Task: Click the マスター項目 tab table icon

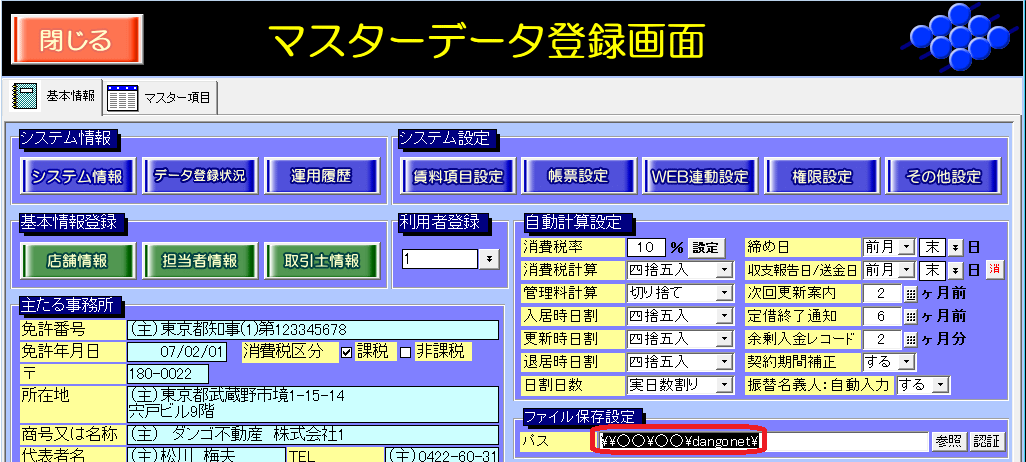Action: (123, 97)
